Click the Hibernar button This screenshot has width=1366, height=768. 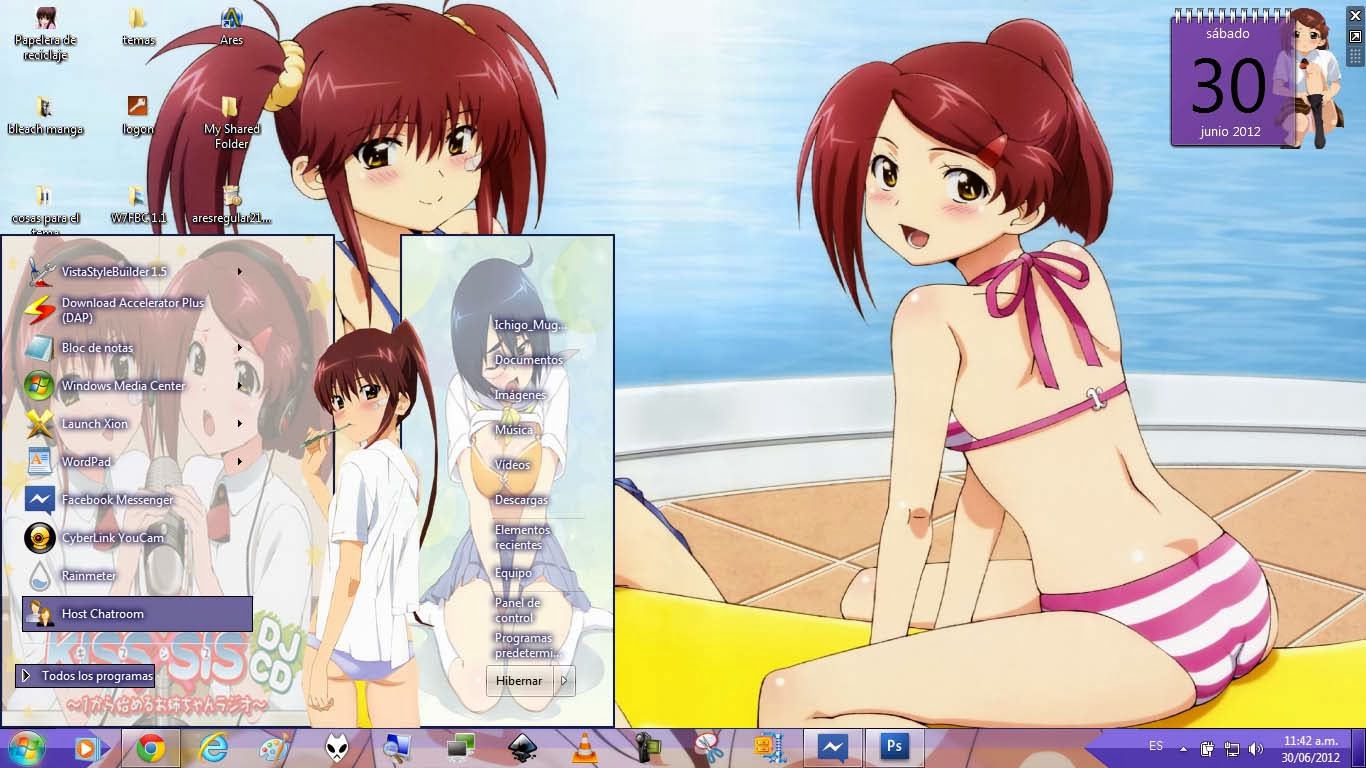pyautogui.click(x=519, y=680)
